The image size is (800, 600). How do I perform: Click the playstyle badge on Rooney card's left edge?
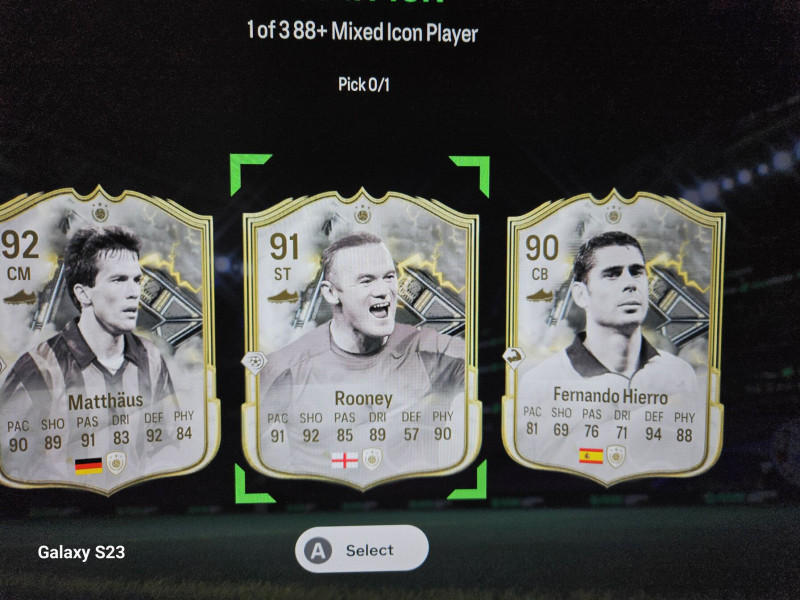(254, 362)
